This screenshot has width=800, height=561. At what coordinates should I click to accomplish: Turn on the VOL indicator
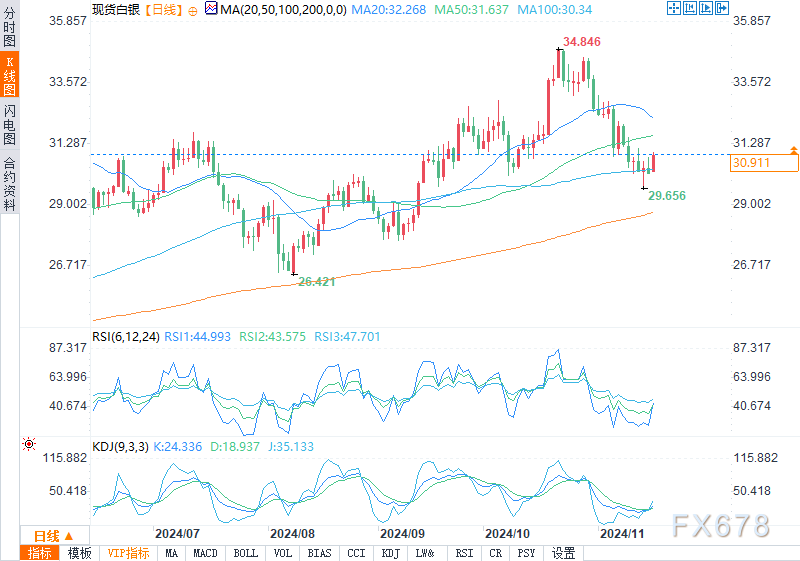[283, 553]
